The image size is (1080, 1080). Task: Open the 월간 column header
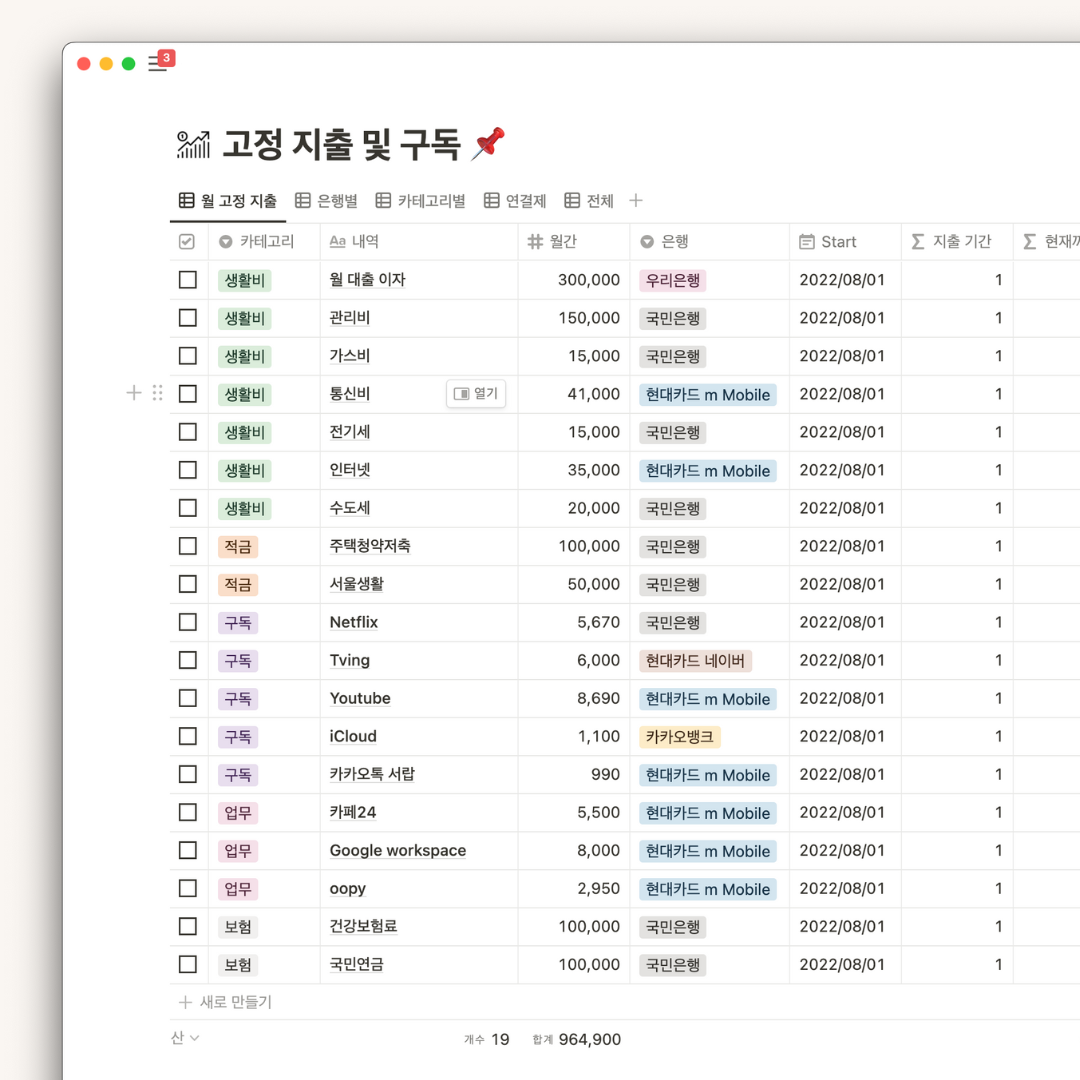click(x=574, y=242)
